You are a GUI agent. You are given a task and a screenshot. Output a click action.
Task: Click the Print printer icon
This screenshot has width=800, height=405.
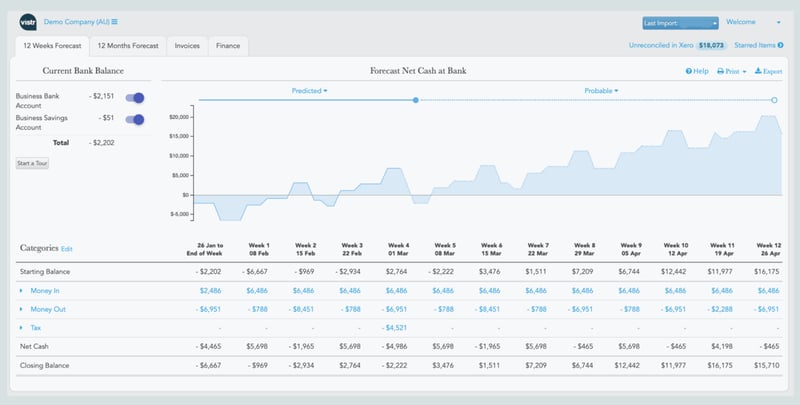[721, 72]
